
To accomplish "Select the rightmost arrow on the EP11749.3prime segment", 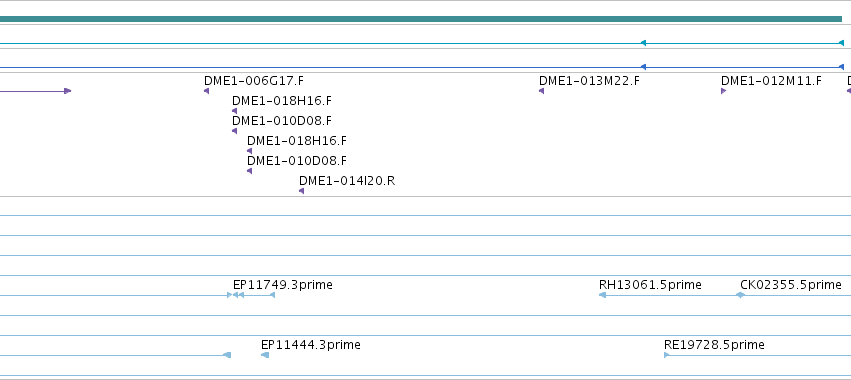I will (272, 295).
